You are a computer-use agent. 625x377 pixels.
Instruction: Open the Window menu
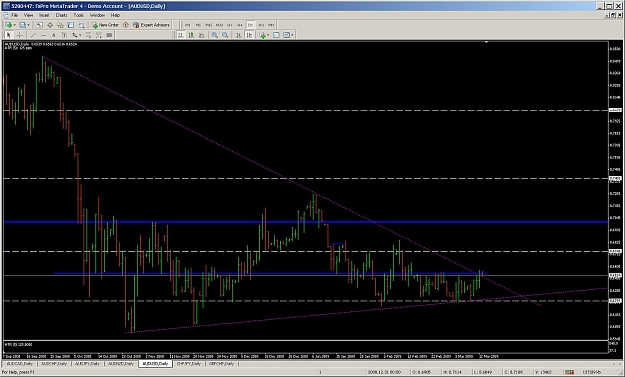(x=97, y=15)
